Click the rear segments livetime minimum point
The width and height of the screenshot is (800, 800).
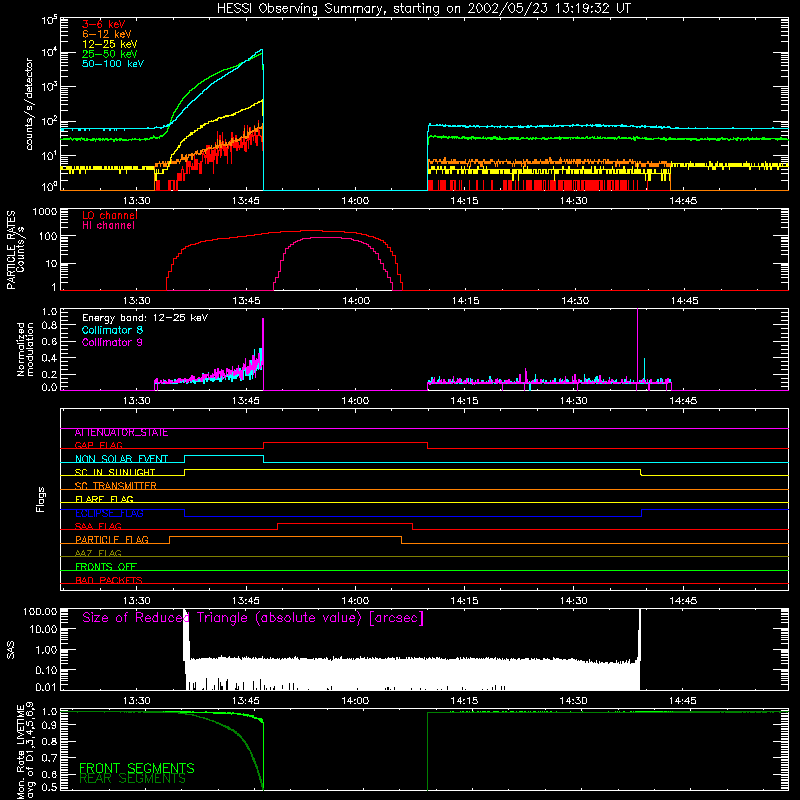(263, 789)
